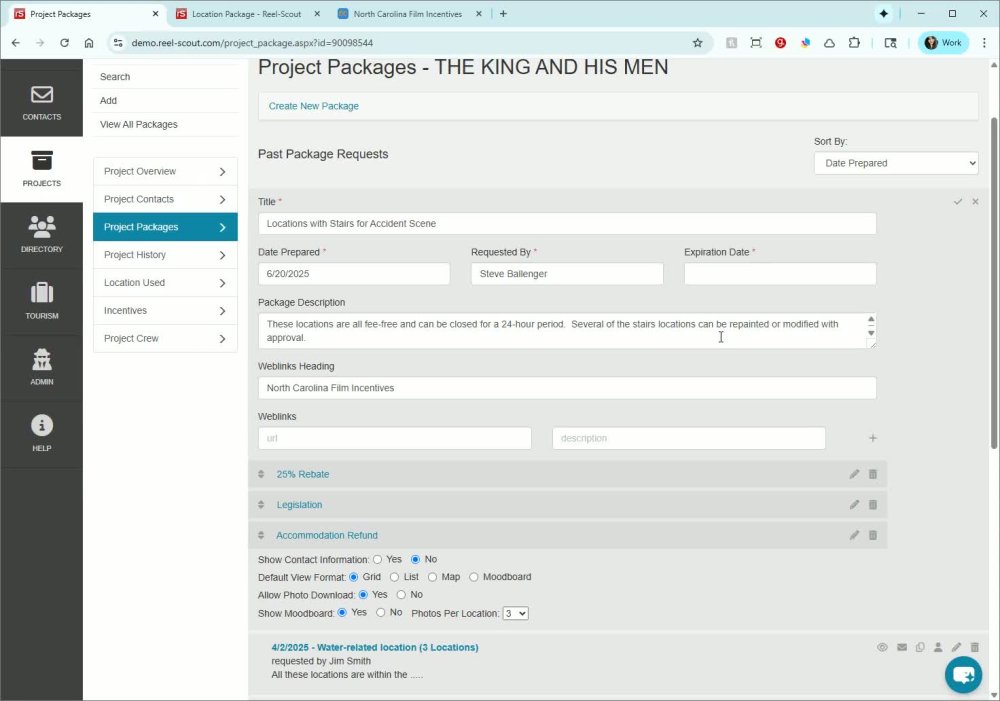Reload the page
The width and height of the screenshot is (1000, 701).
pyautogui.click(x=64, y=43)
